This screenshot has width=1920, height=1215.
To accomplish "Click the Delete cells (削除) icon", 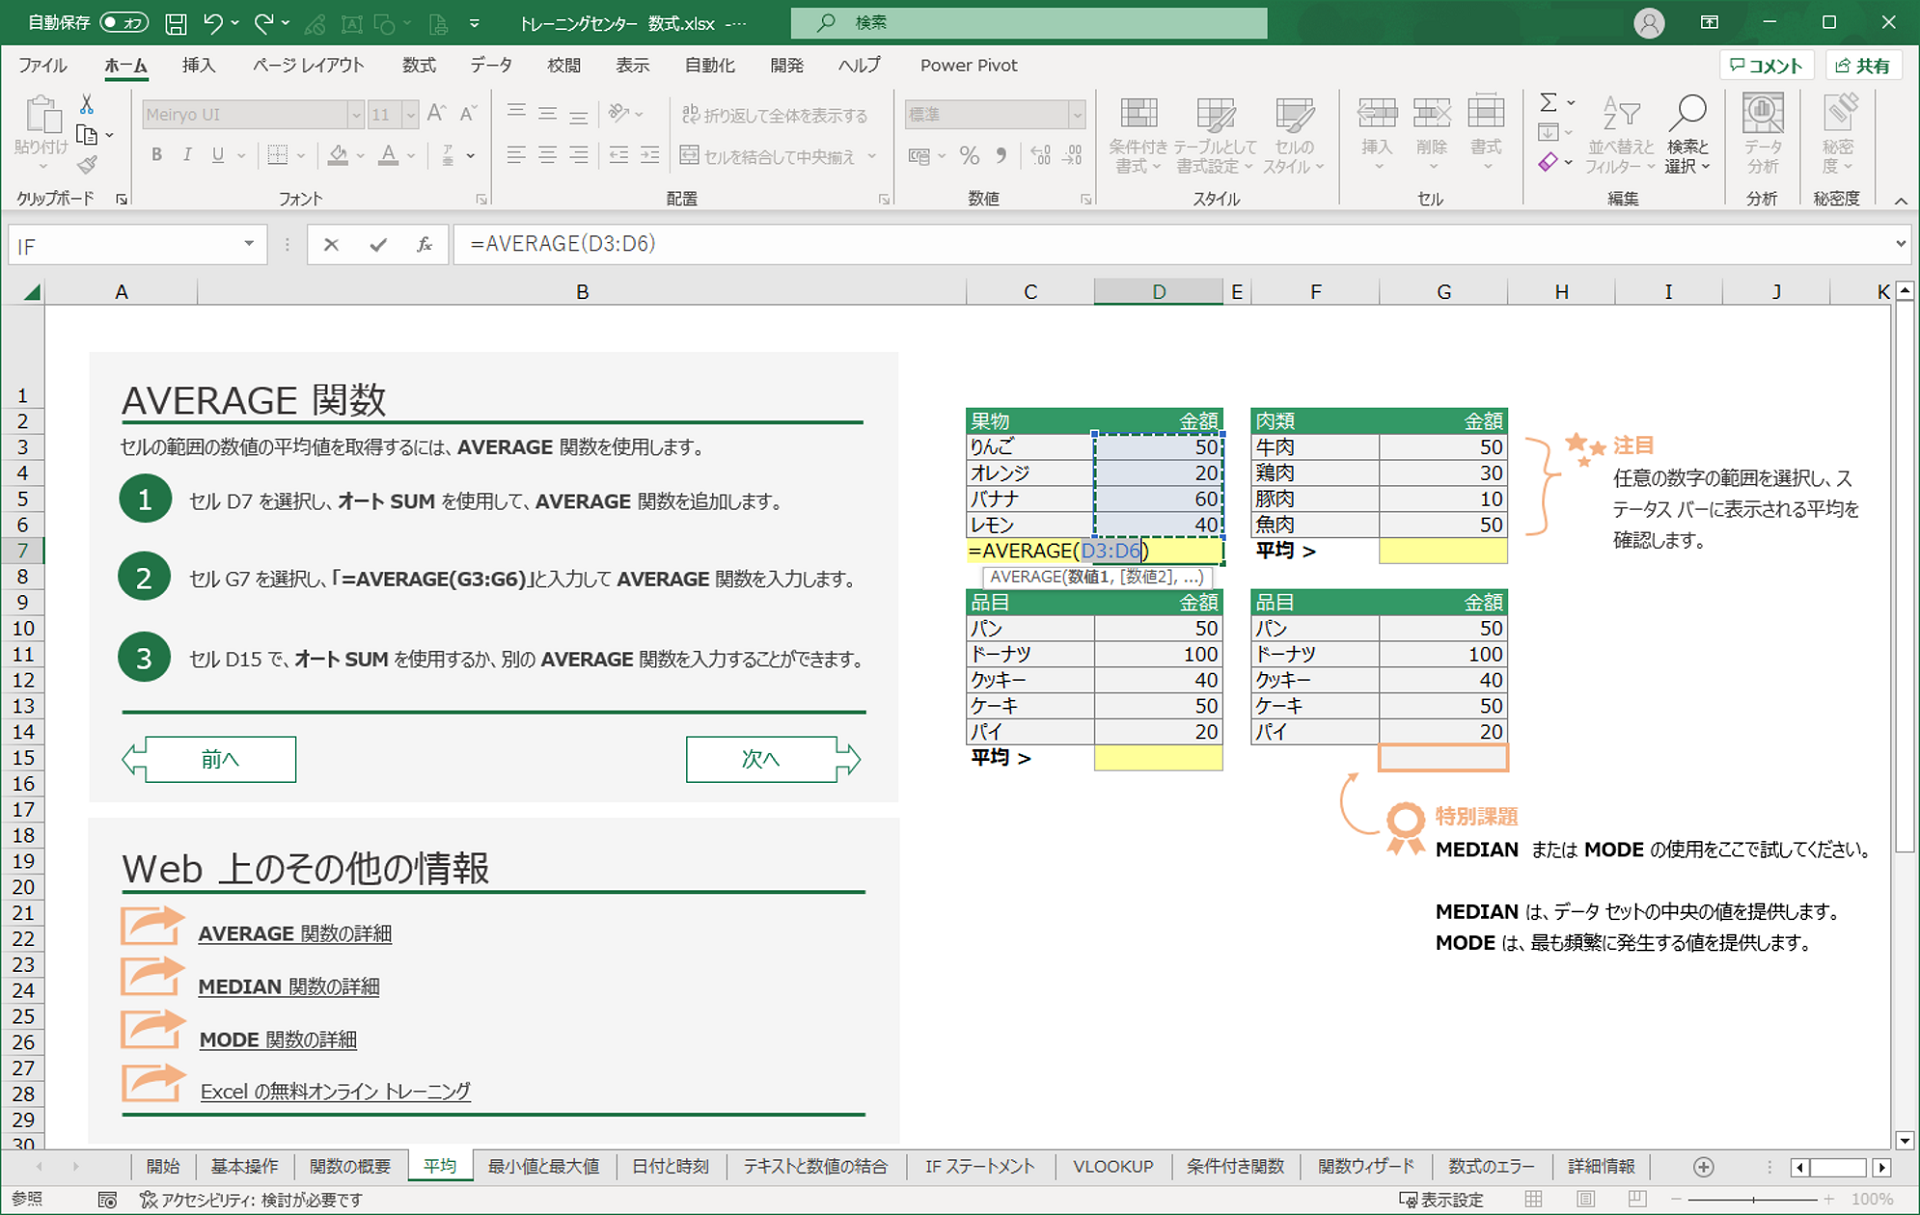I will [x=1432, y=113].
